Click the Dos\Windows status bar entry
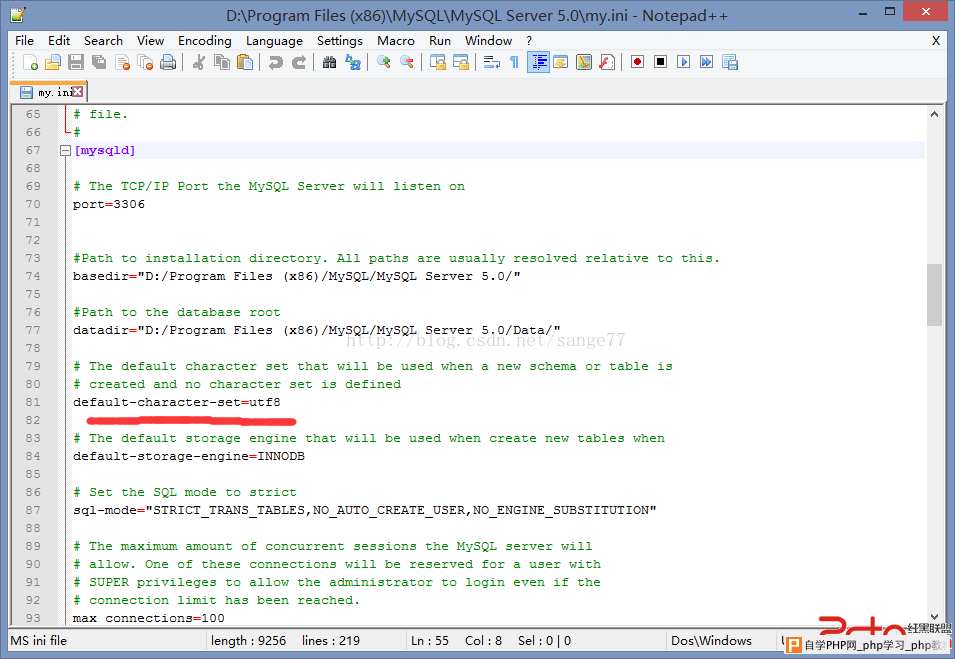This screenshot has height=659, width=955. coord(711,641)
